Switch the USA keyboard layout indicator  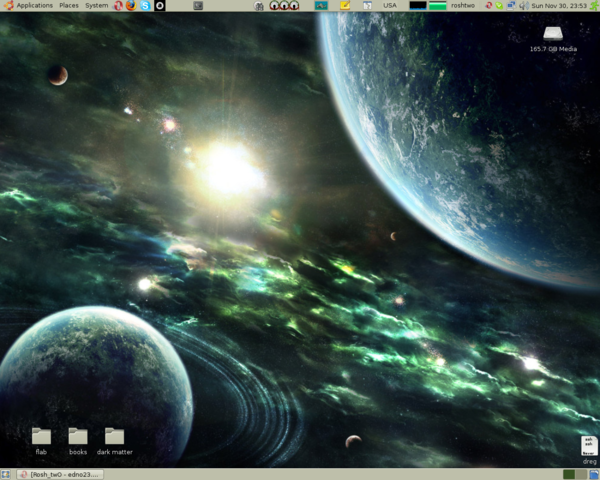pos(389,6)
